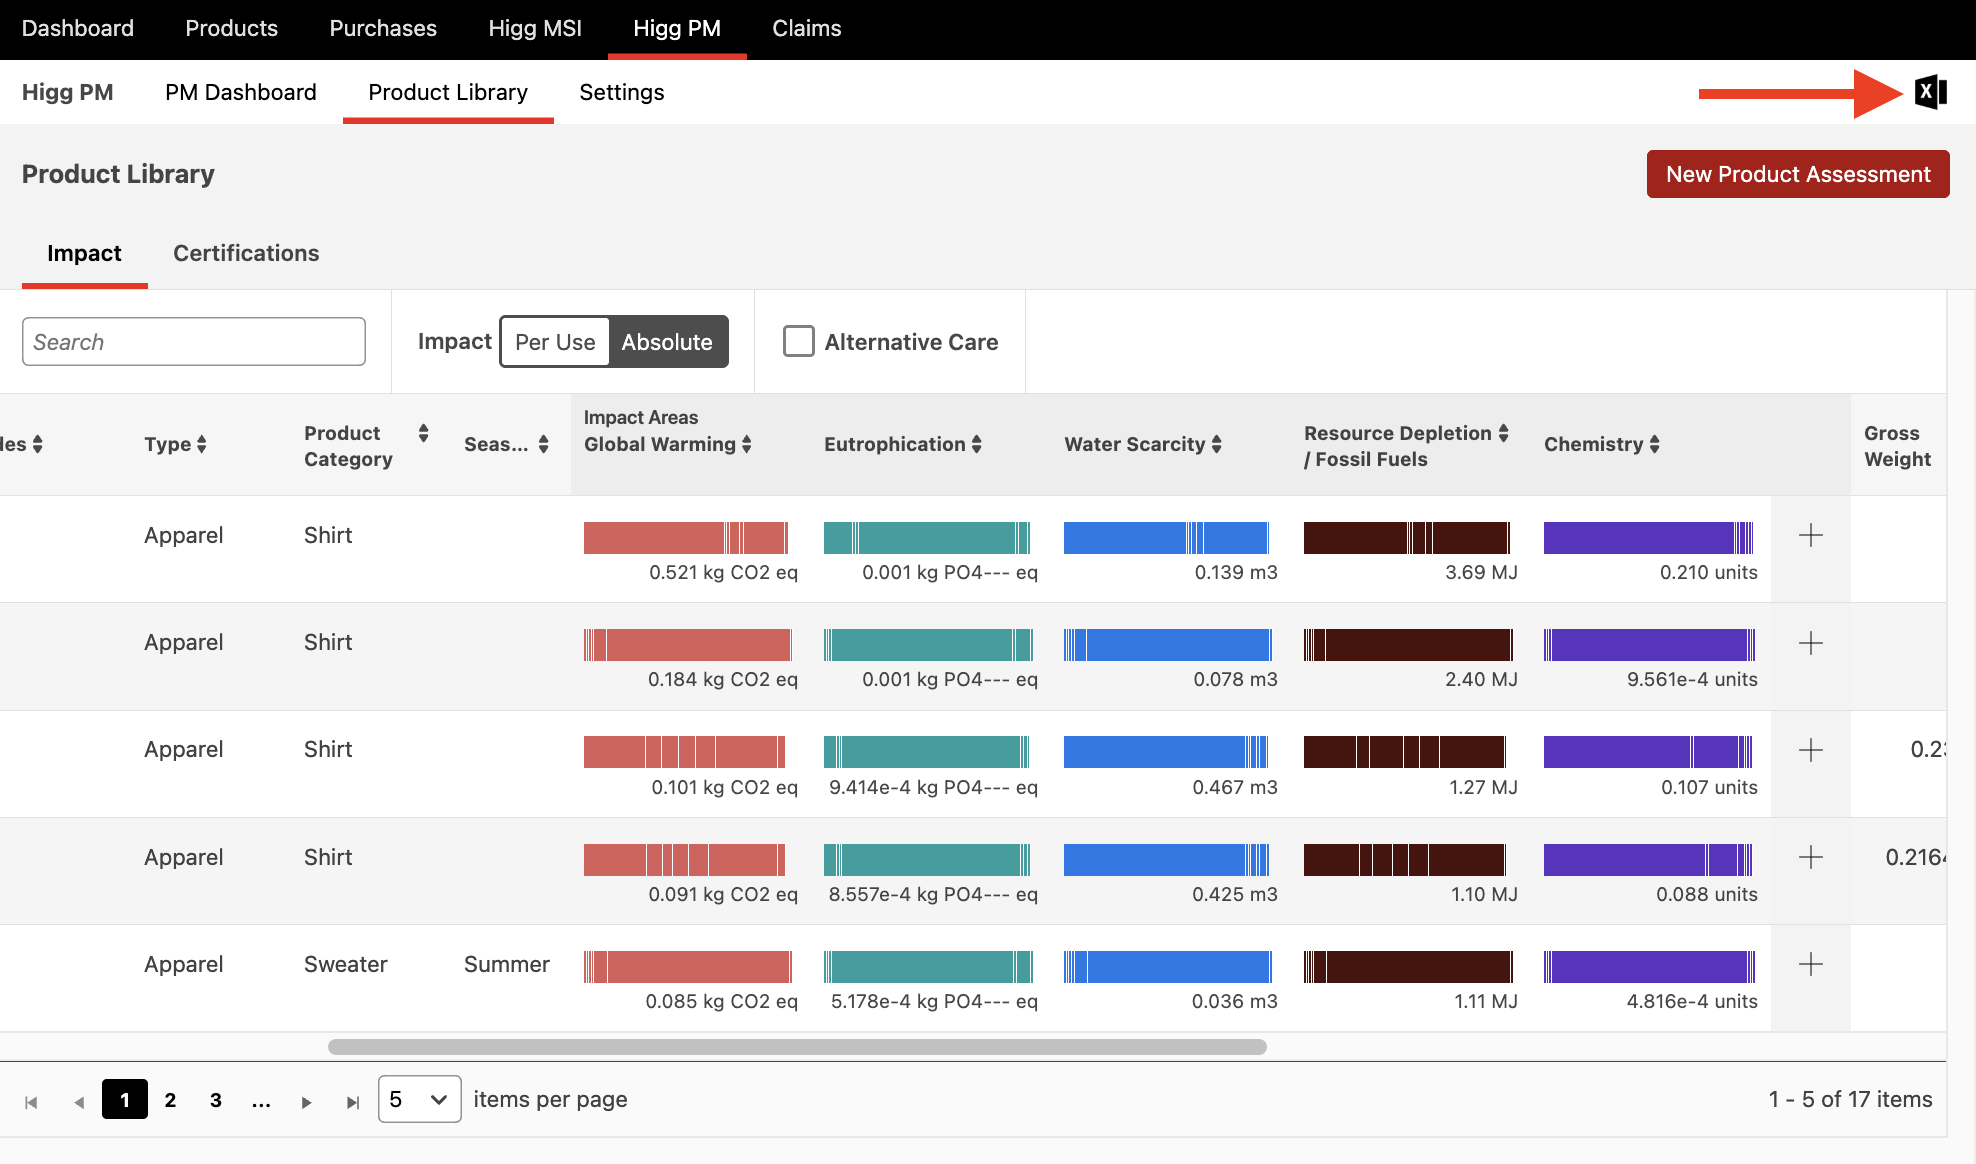This screenshot has height=1164, width=1976.
Task: Click the teal Eutrophication bar for 8.557e-4 kg
Action: pyautogui.click(x=927, y=860)
